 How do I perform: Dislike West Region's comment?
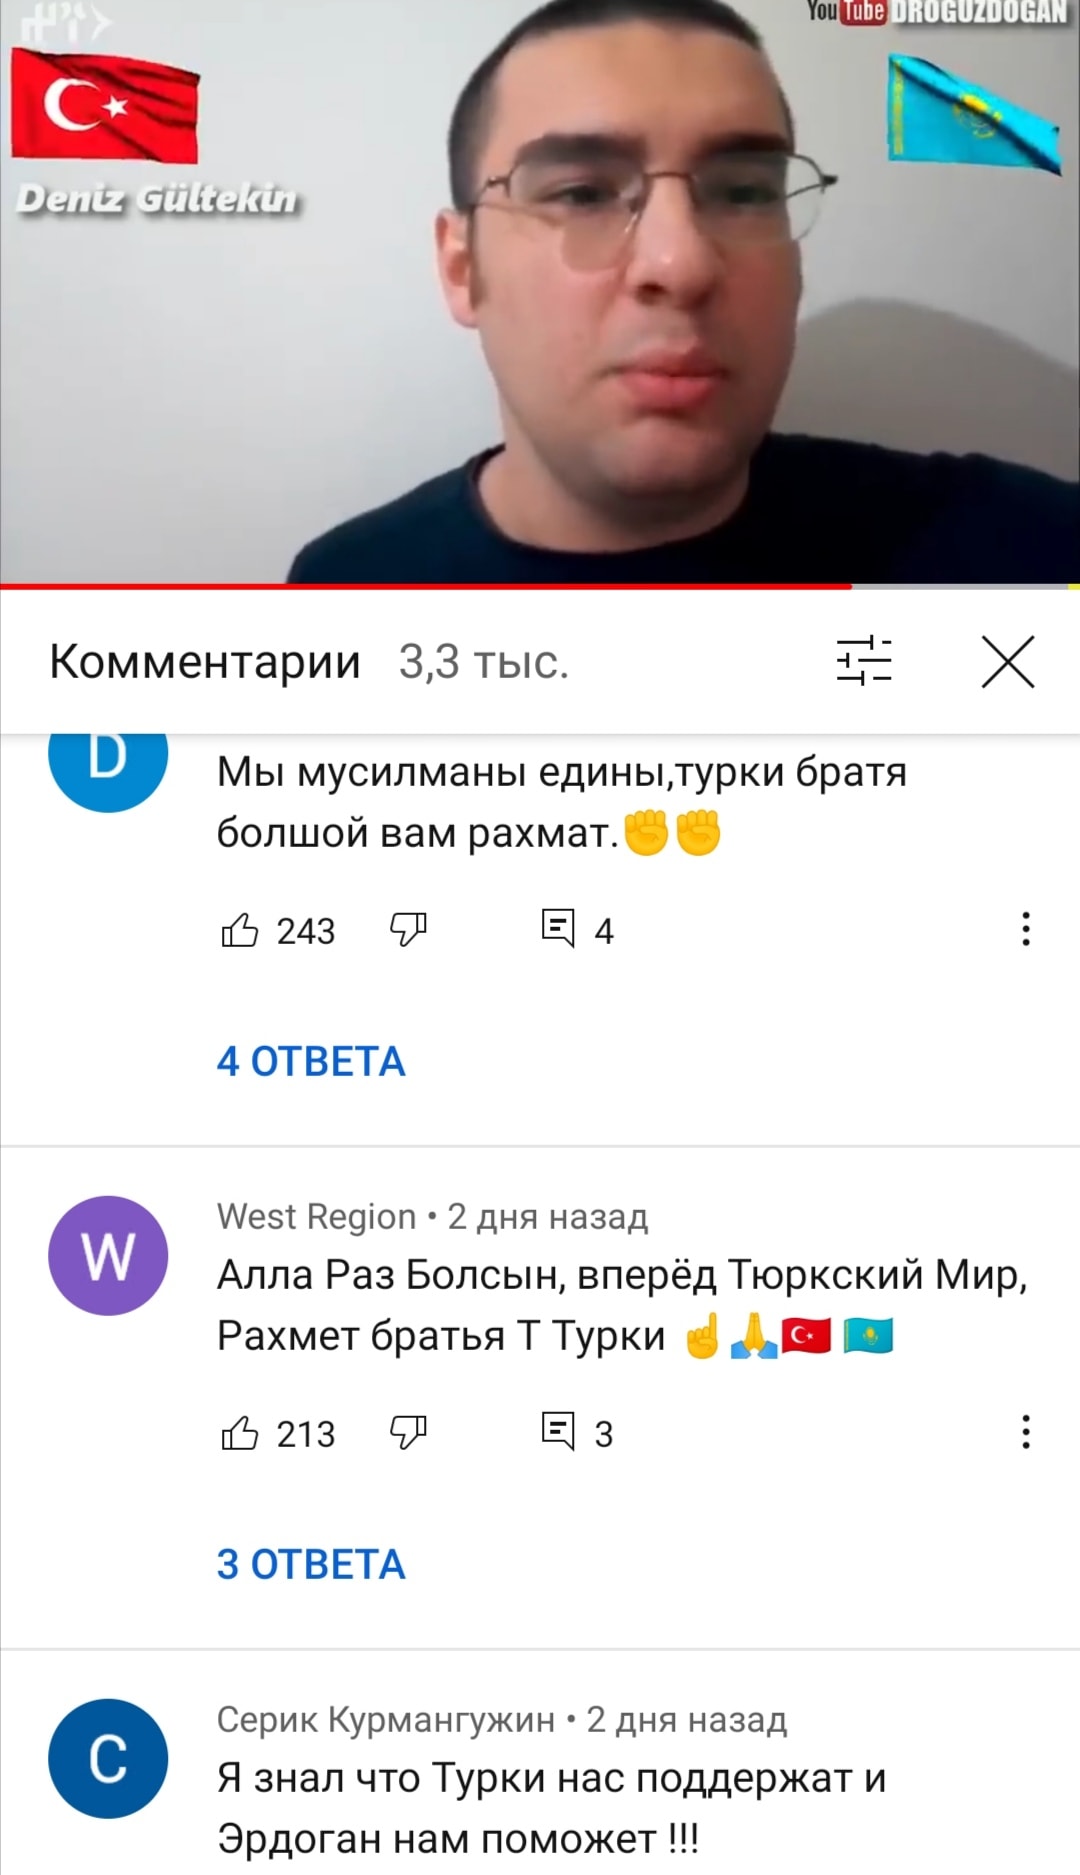(x=408, y=1433)
